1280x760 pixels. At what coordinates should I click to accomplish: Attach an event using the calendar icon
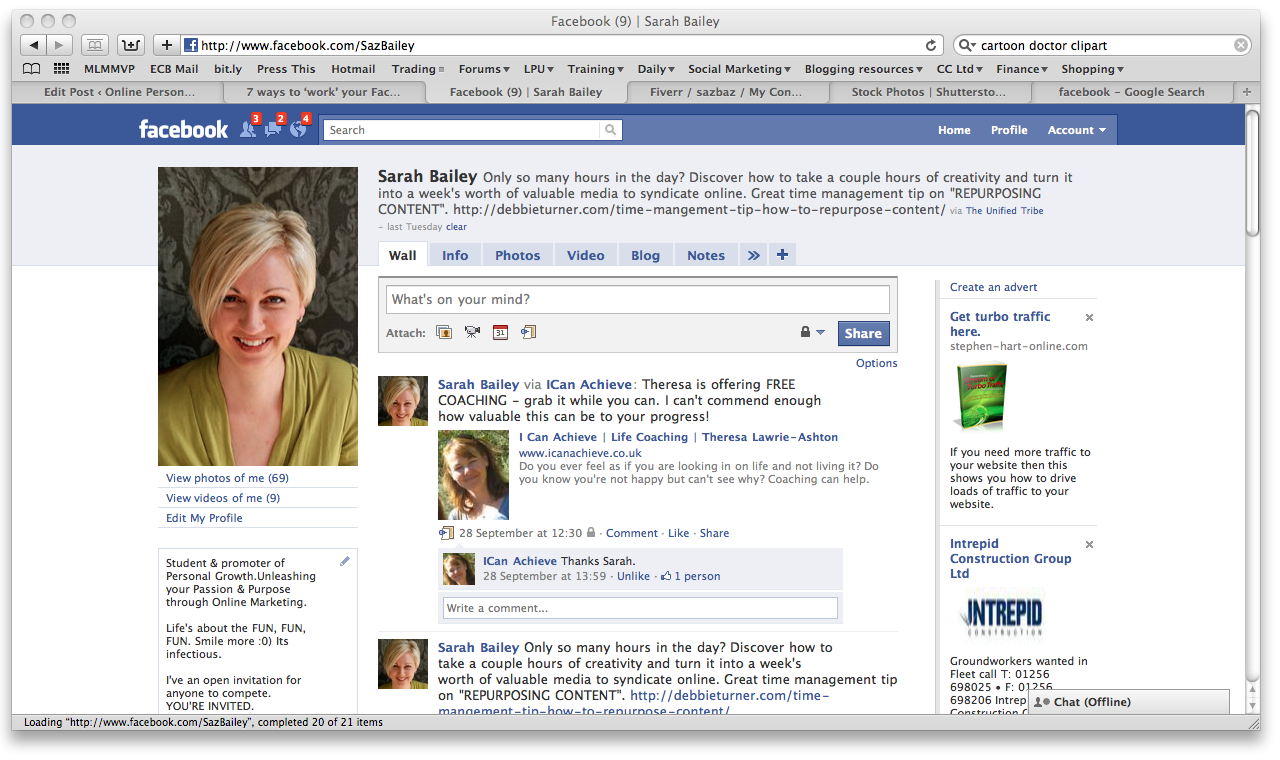click(x=500, y=331)
